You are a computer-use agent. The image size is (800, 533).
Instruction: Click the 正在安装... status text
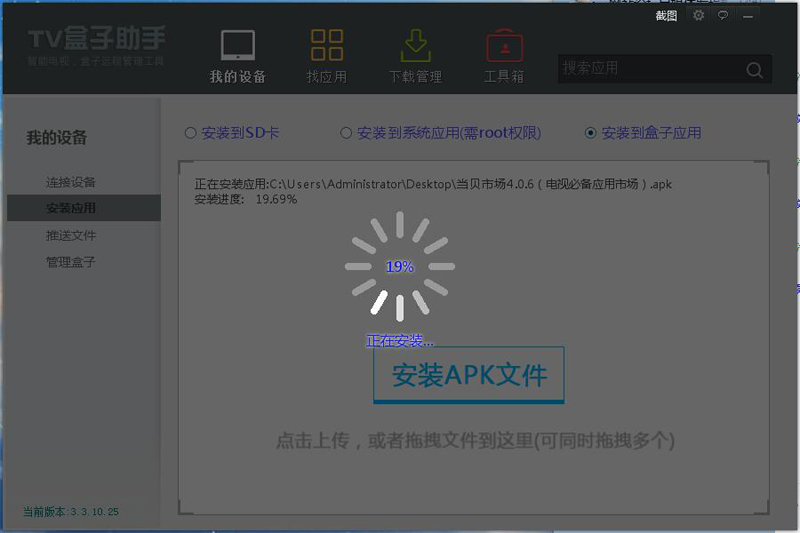tap(399, 341)
